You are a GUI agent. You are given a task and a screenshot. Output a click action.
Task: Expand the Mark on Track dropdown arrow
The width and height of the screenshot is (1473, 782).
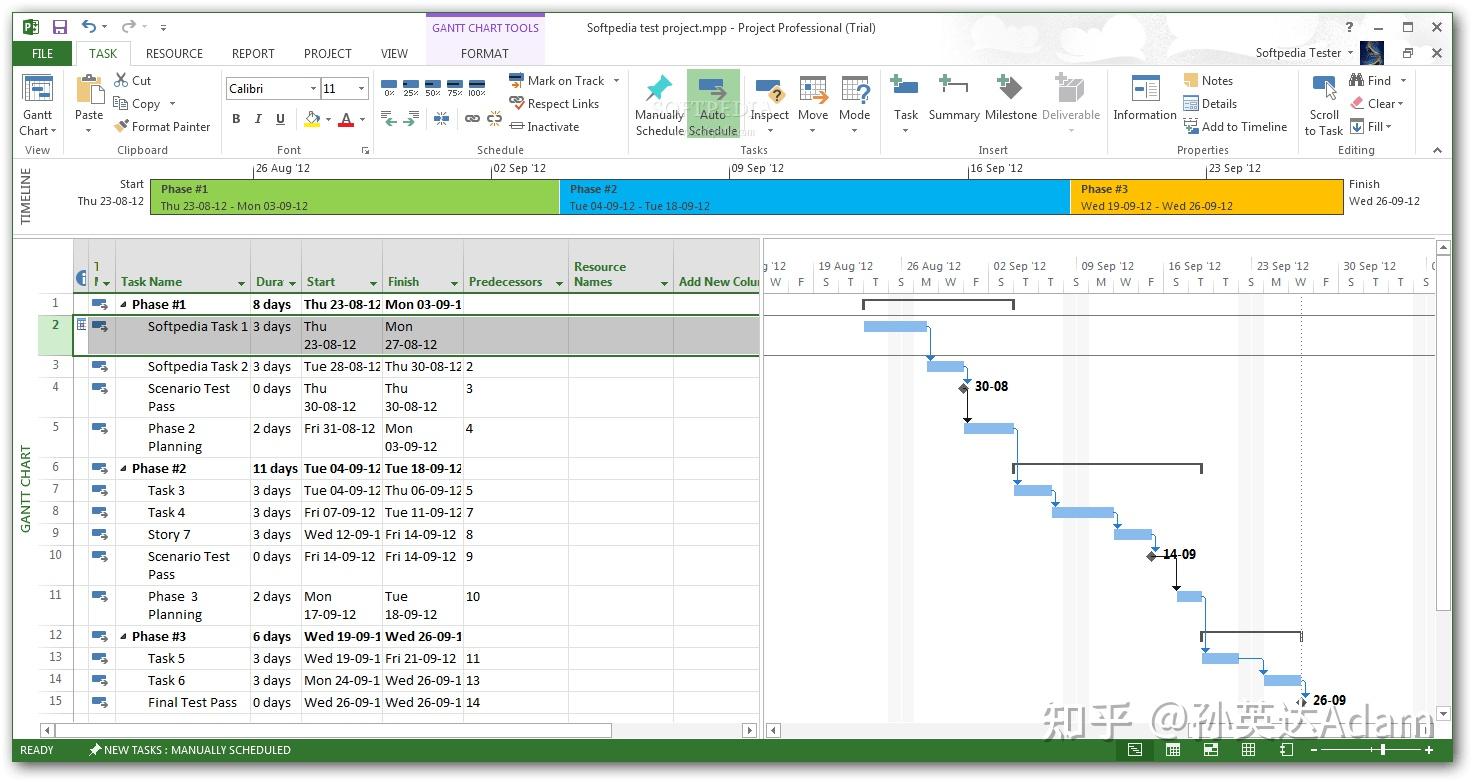(x=616, y=81)
